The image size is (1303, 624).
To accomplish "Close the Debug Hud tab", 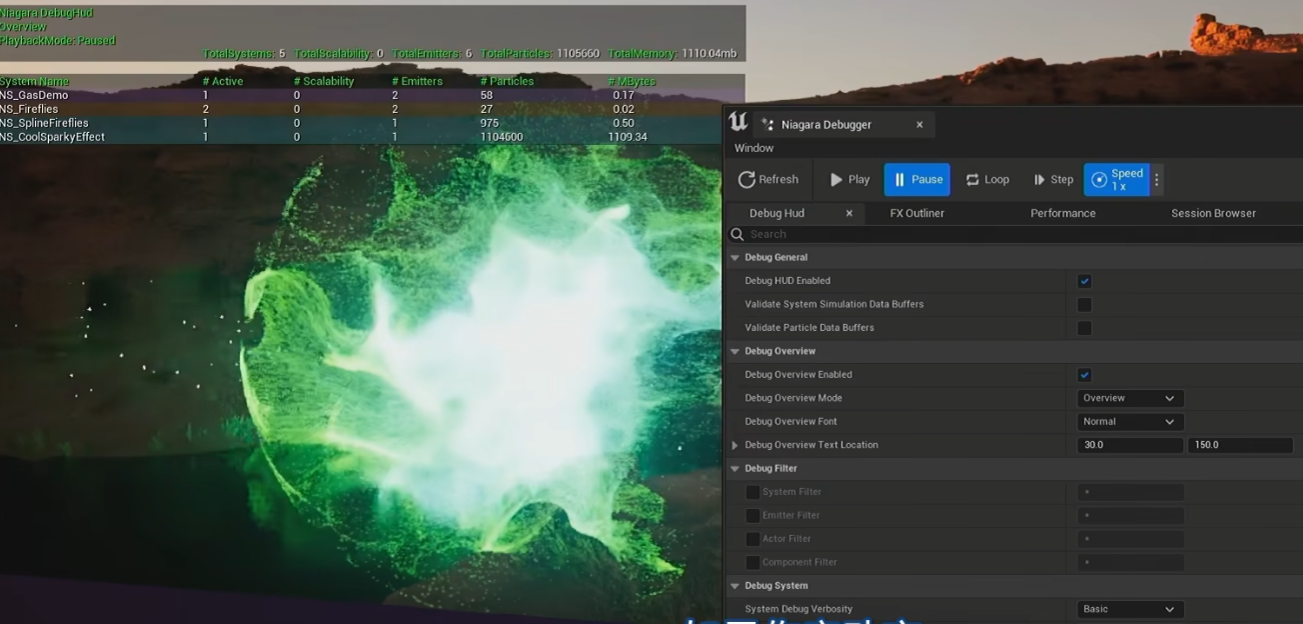I will coord(849,213).
